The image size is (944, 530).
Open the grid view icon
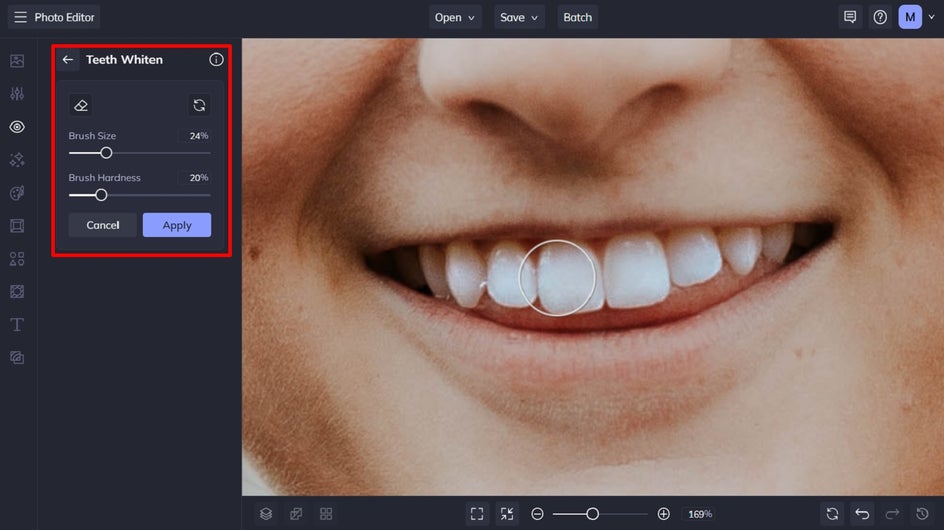[x=326, y=514]
